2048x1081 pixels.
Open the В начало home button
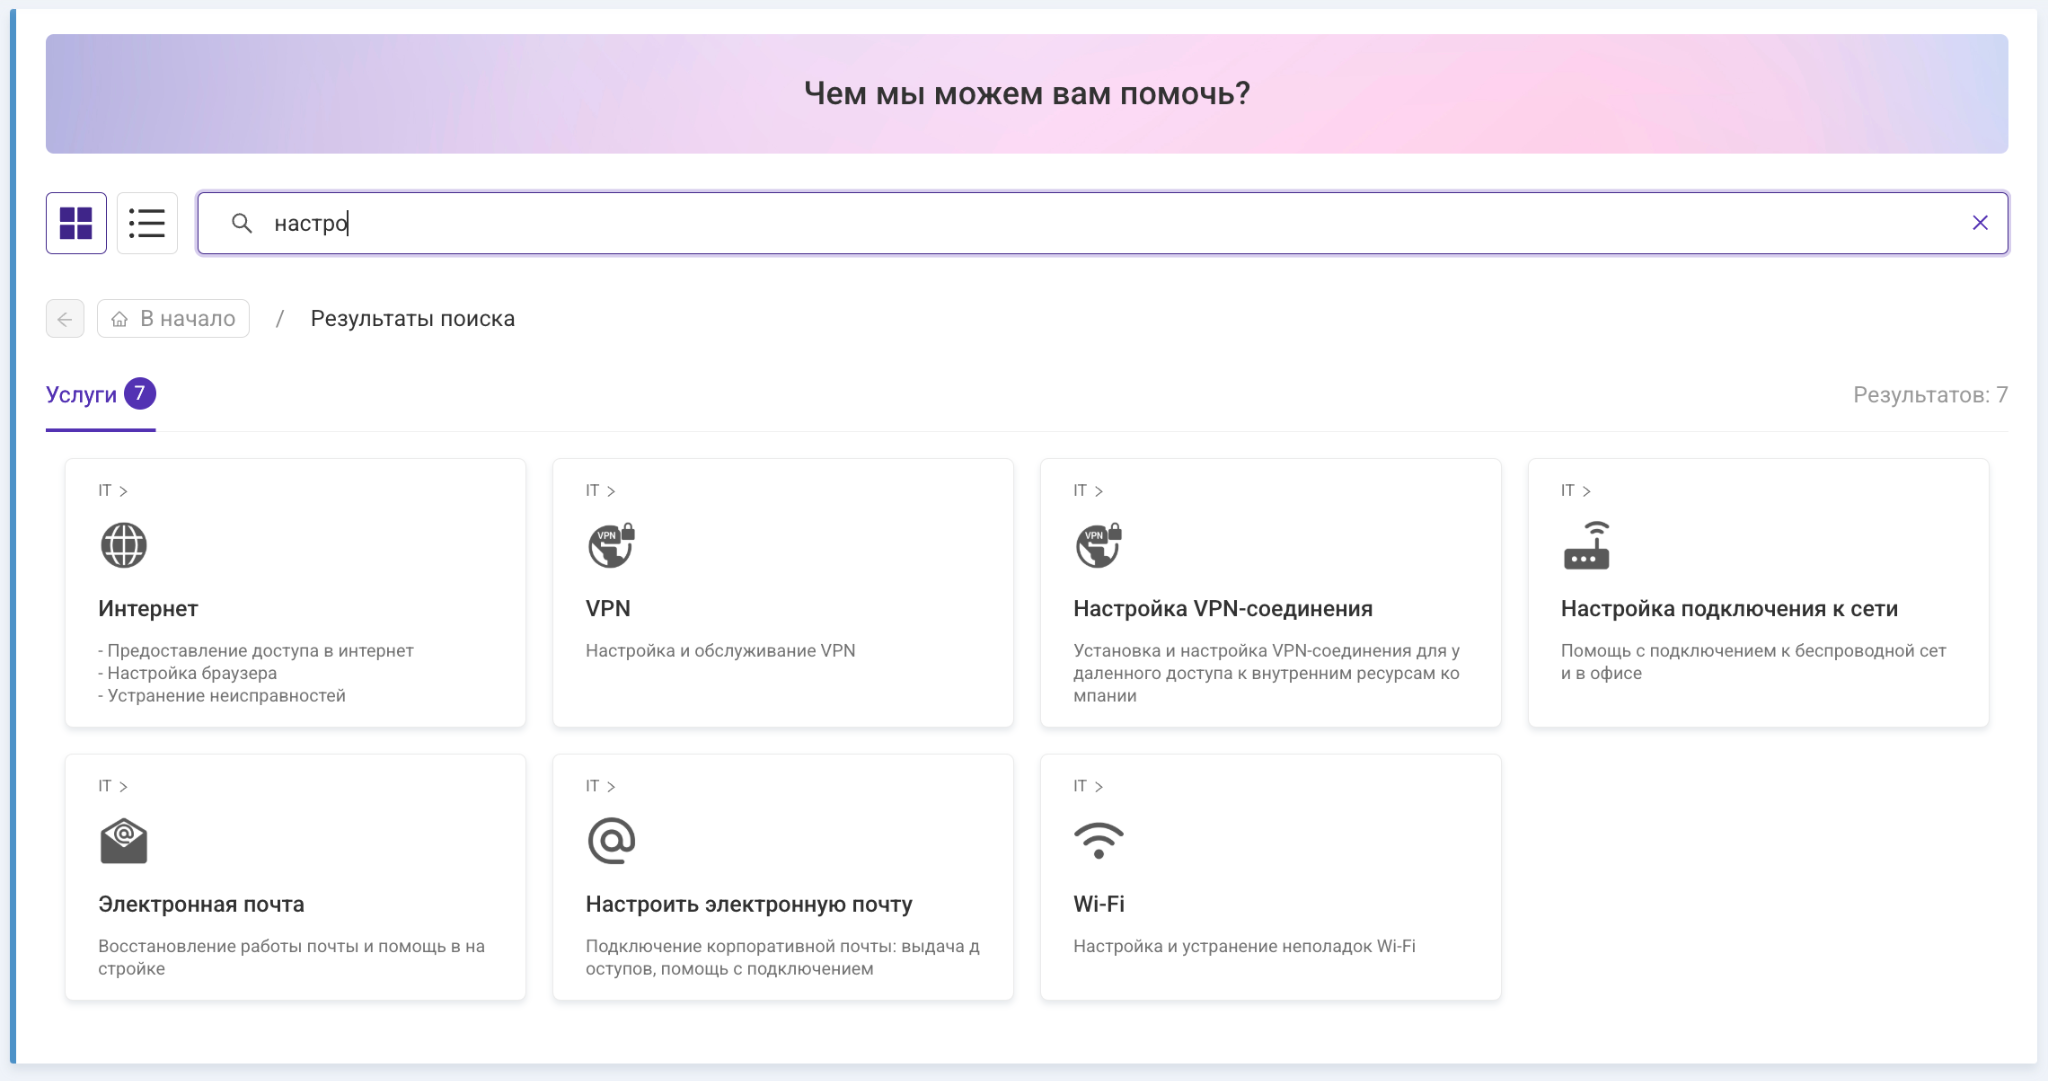click(173, 319)
